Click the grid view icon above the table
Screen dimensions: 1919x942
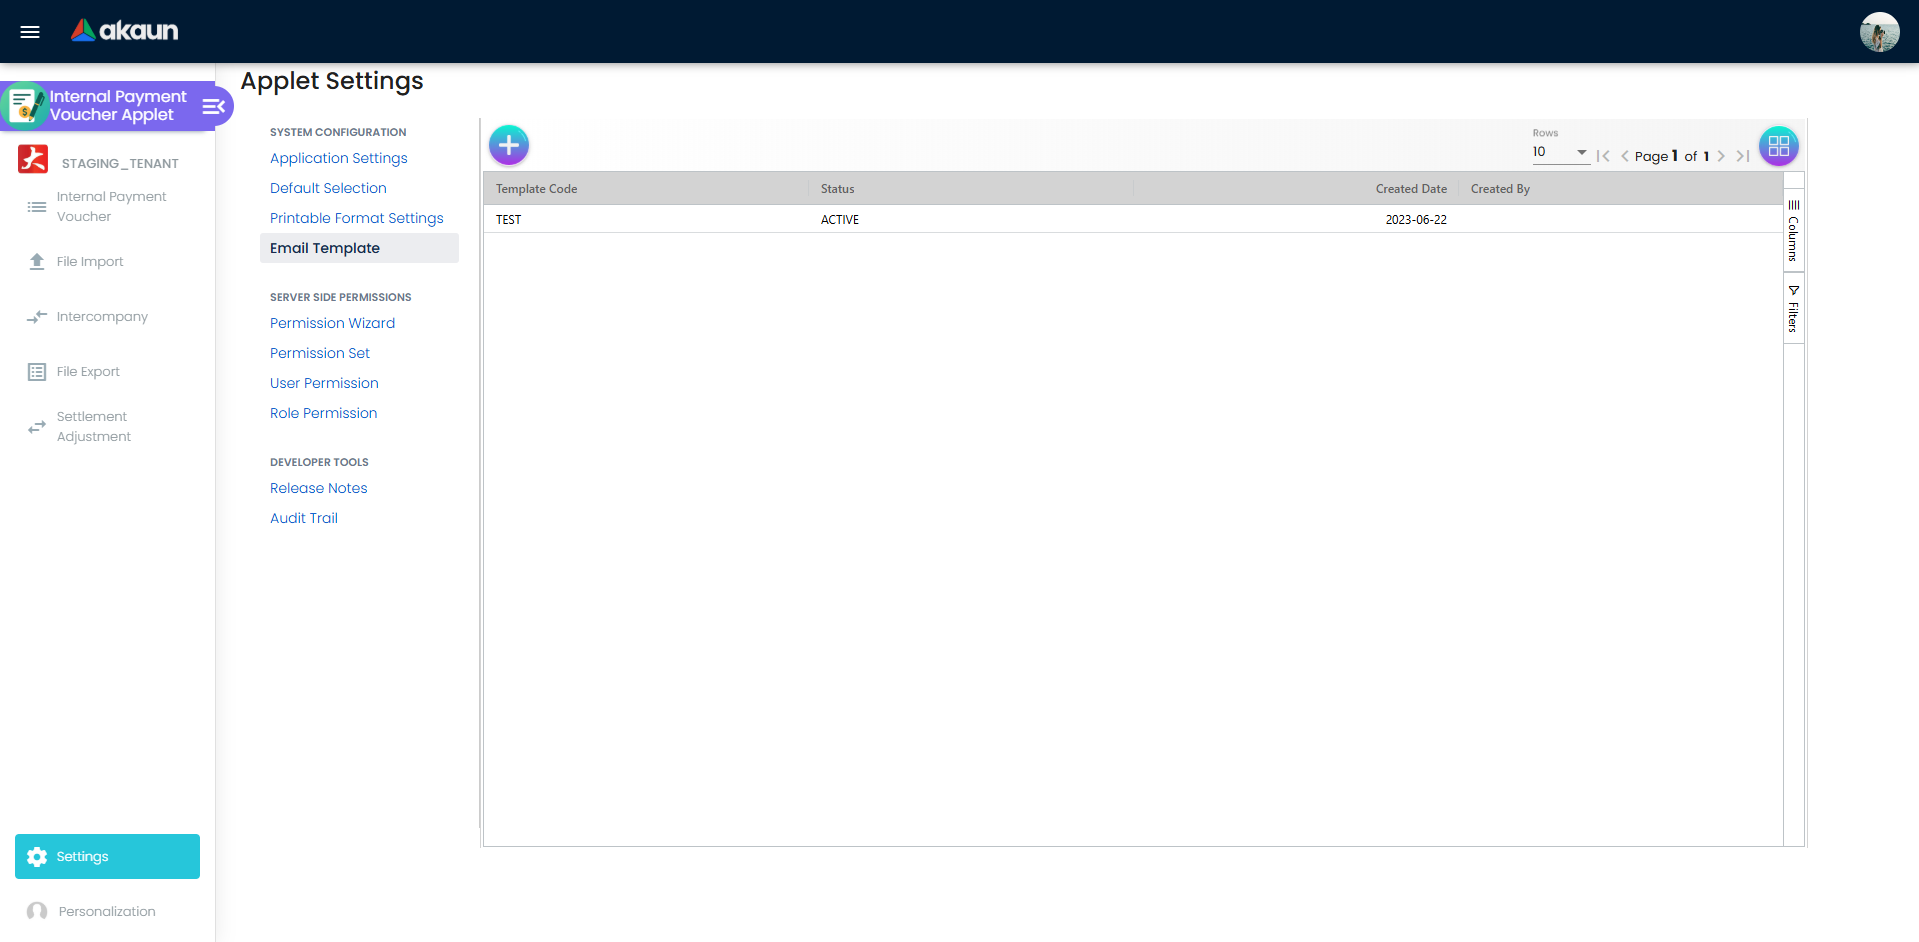pyautogui.click(x=1778, y=145)
